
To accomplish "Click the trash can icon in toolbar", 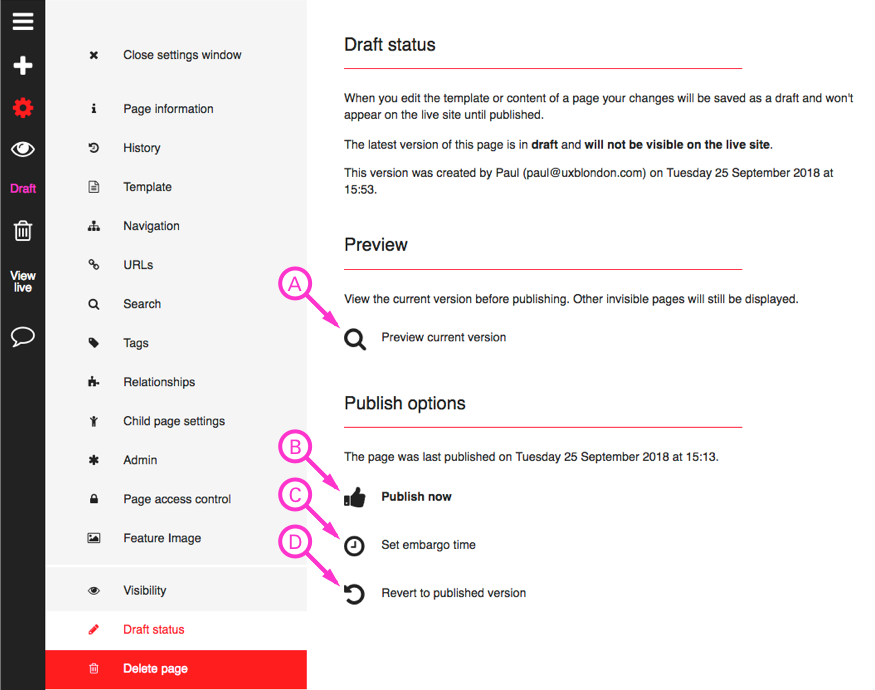I will click(22, 231).
